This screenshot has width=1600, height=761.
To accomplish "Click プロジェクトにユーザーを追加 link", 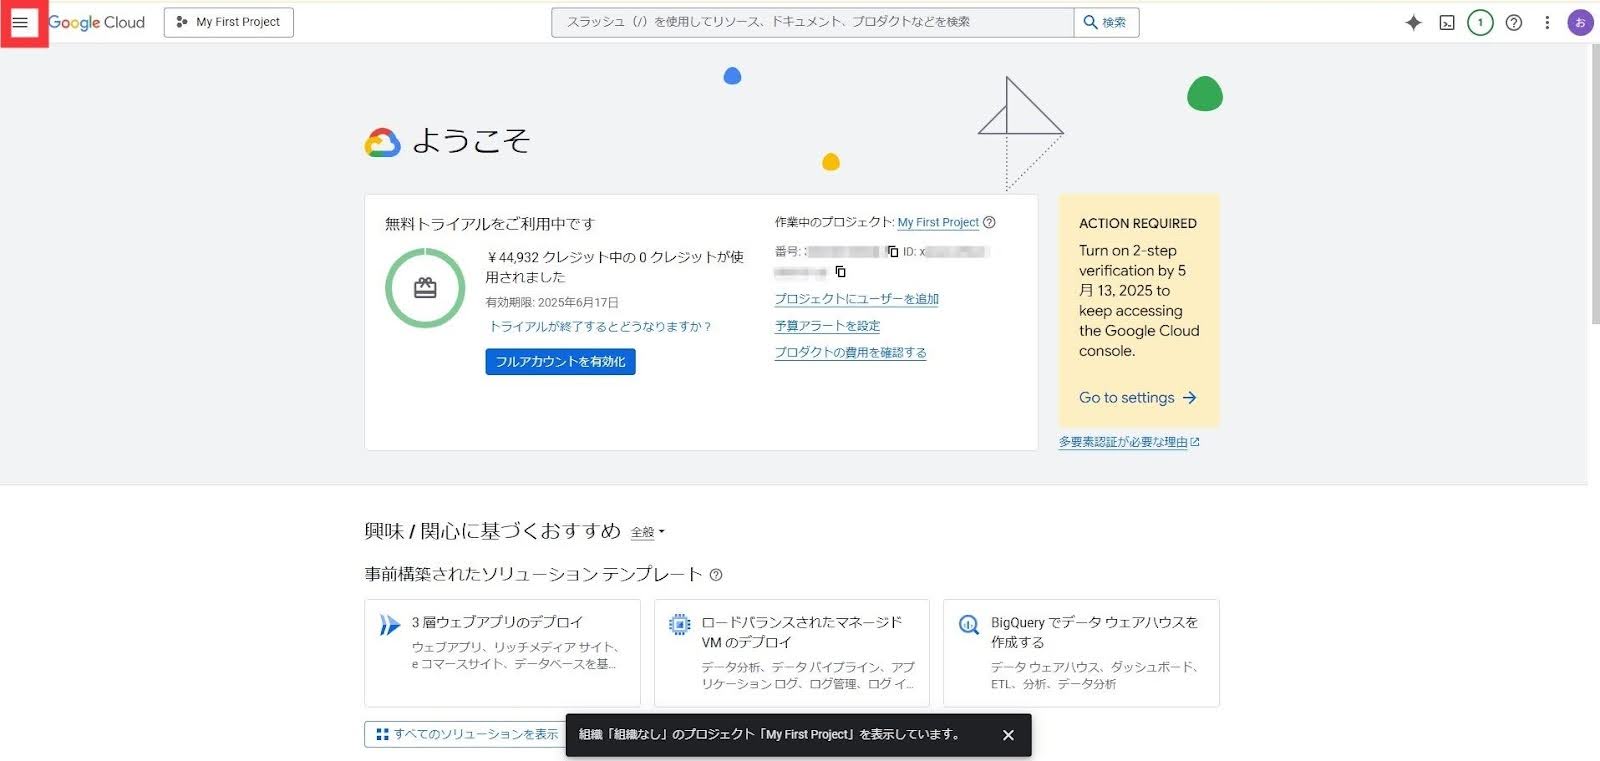I will tap(856, 299).
